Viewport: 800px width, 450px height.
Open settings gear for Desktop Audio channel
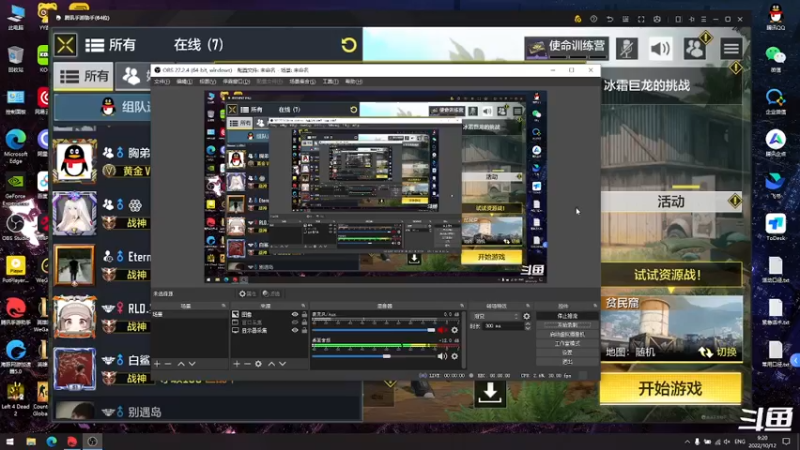(x=455, y=356)
